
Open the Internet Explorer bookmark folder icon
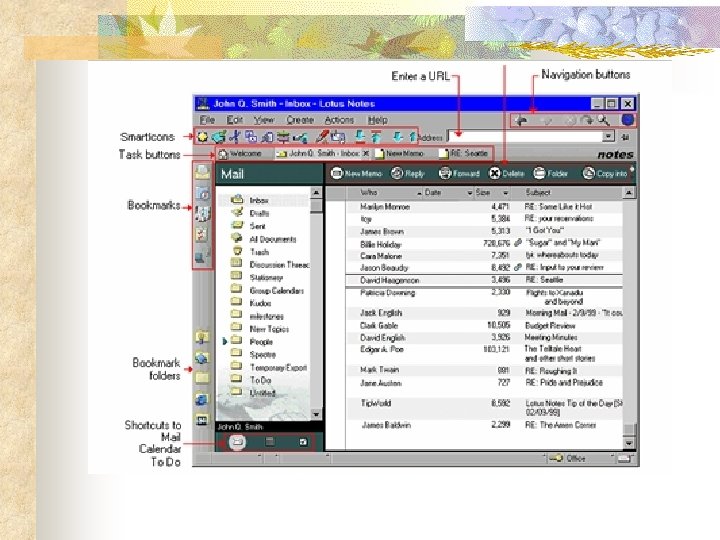202,399
